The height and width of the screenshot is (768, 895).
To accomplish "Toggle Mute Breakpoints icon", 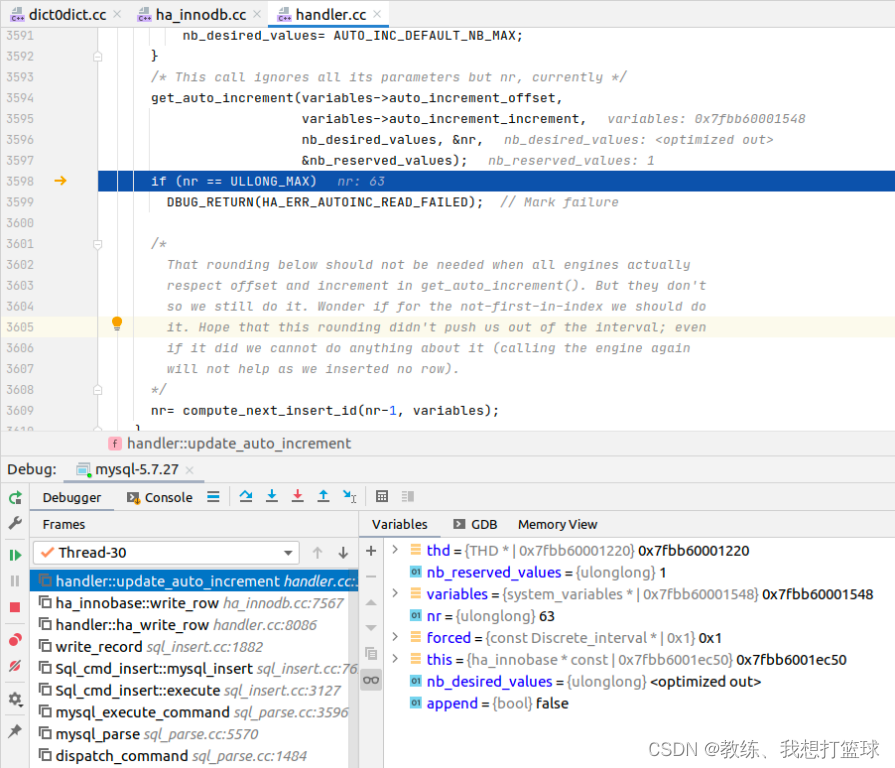I will (15, 666).
